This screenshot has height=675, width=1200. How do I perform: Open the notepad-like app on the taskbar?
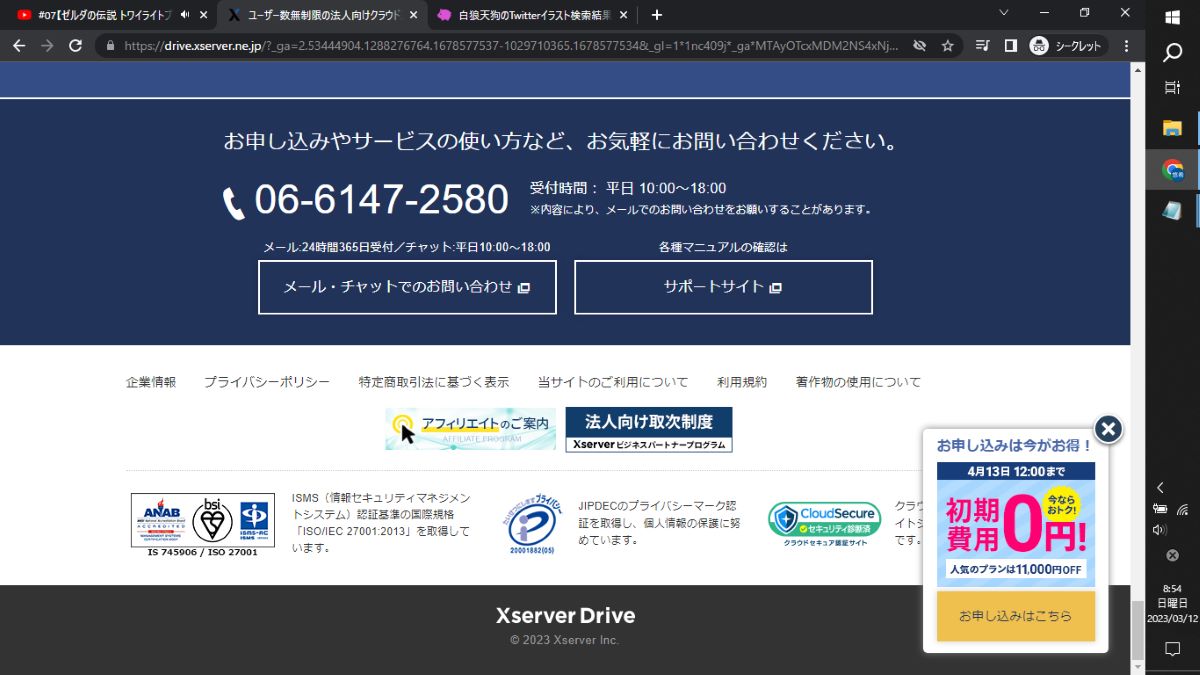(x=1173, y=211)
